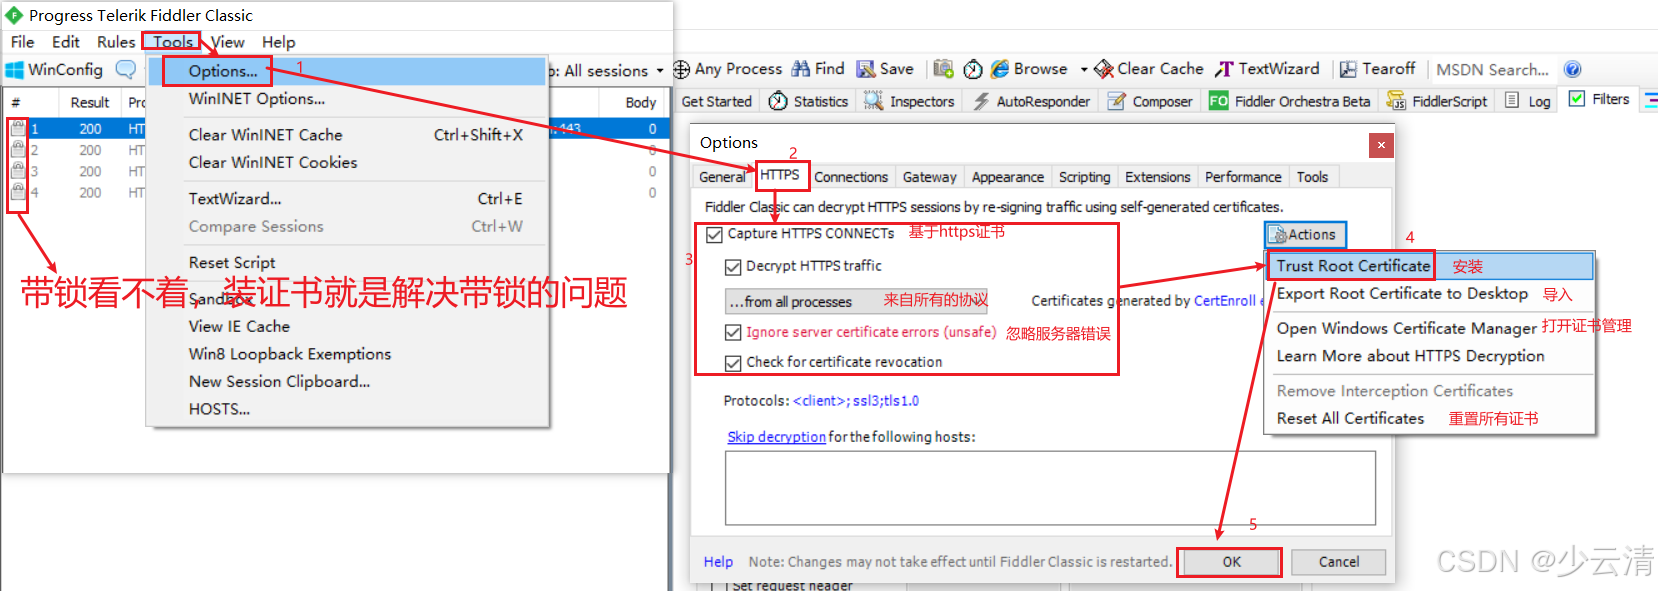Viewport: 1658px width, 591px height.
Task: Open the AutoResponder tab
Action: 1032,101
